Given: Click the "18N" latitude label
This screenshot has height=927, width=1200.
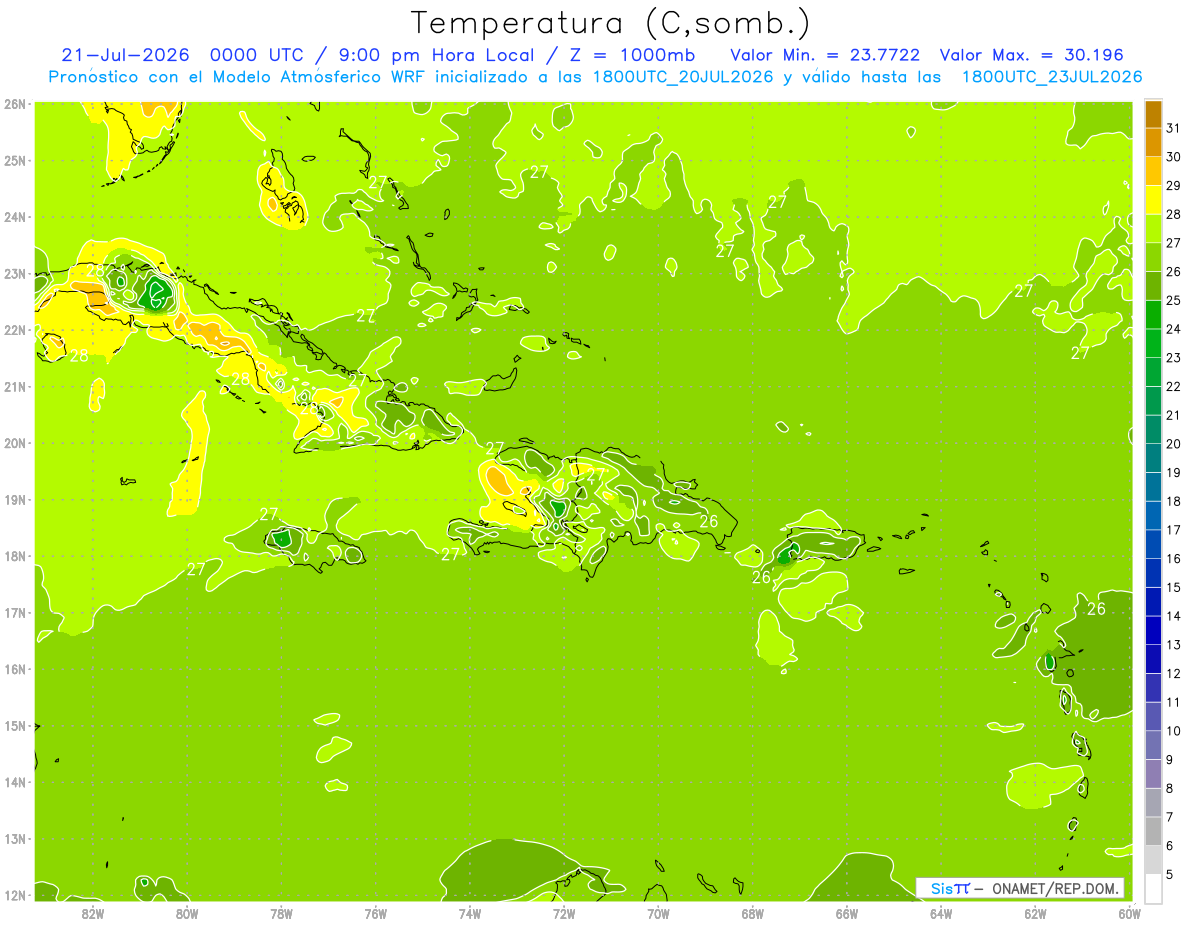Looking at the screenshot, I should [15, 556].
